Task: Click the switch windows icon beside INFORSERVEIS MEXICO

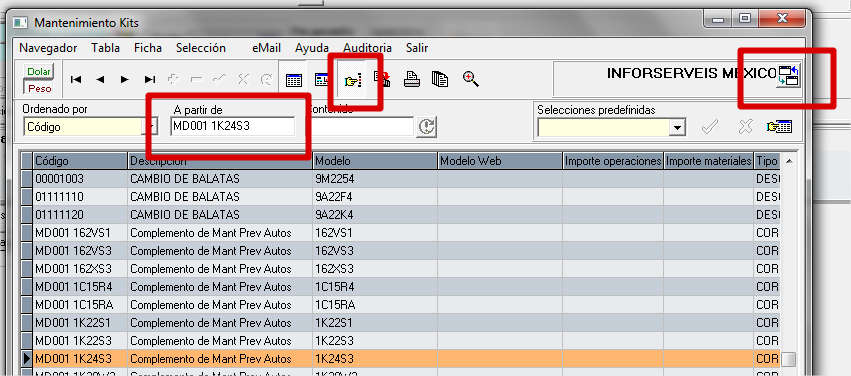Action: [x=788, y=76]
